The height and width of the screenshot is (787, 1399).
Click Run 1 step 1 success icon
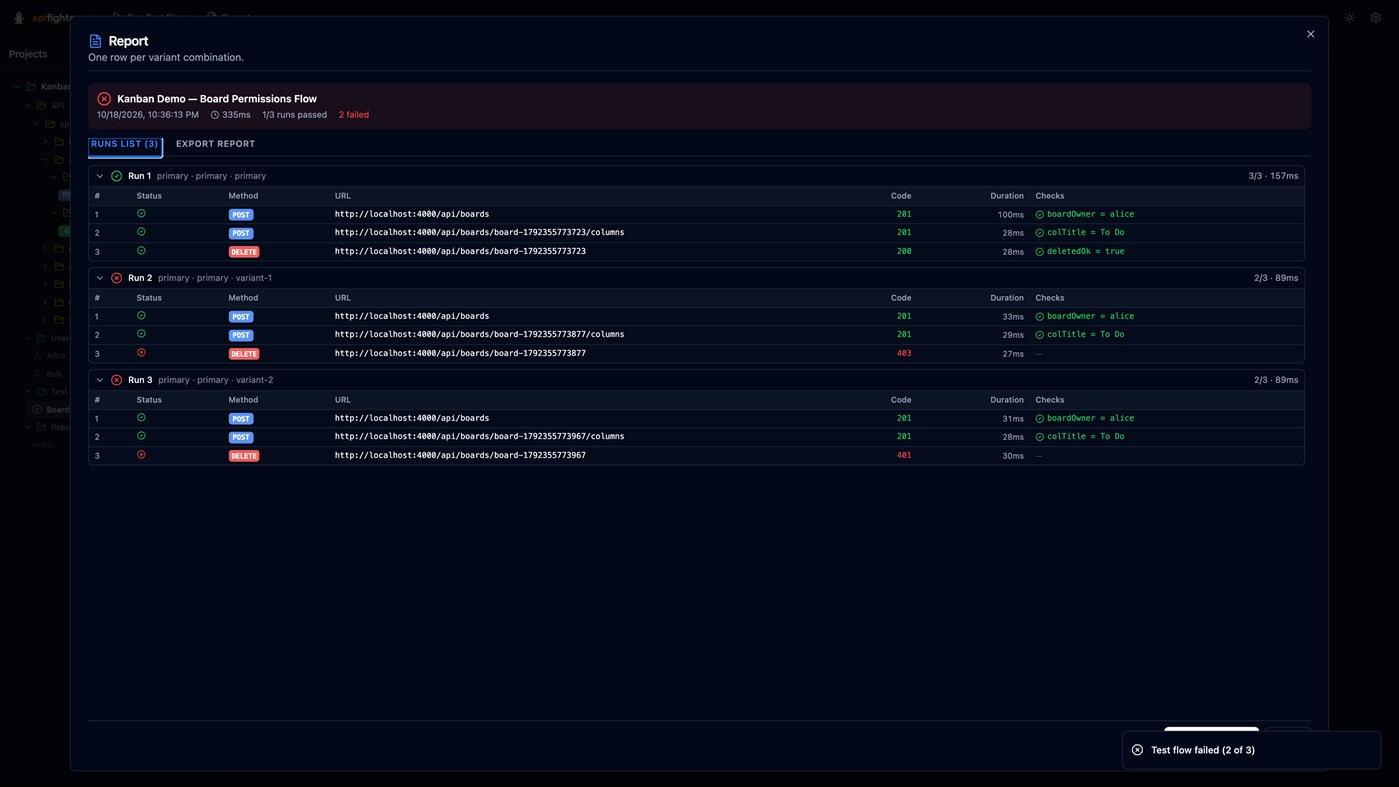tap(141, 213)
